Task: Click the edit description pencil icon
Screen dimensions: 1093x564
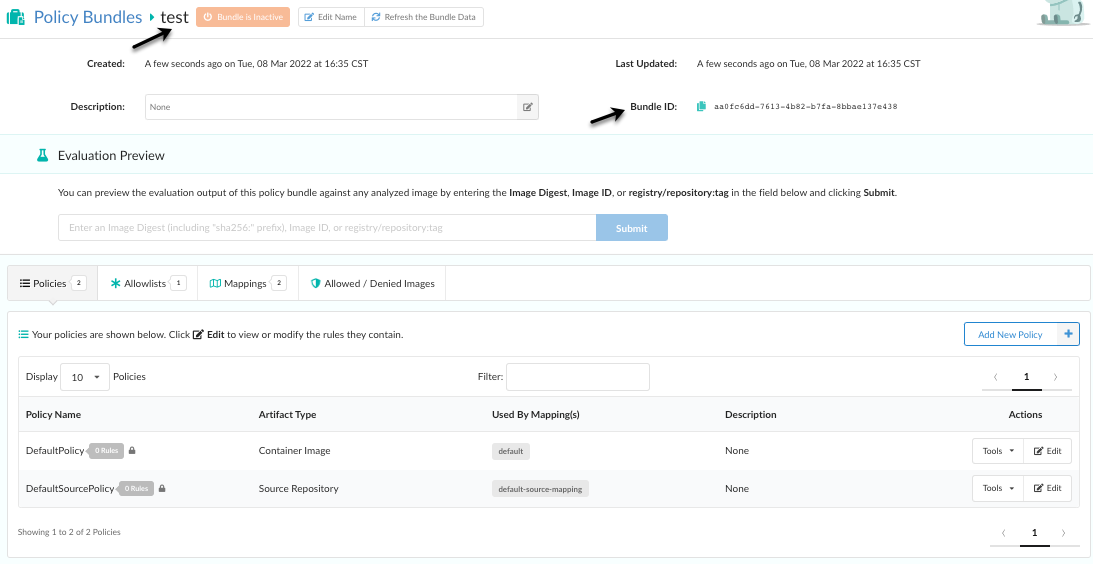Action: pyautogui.click(x=527, y=107)
